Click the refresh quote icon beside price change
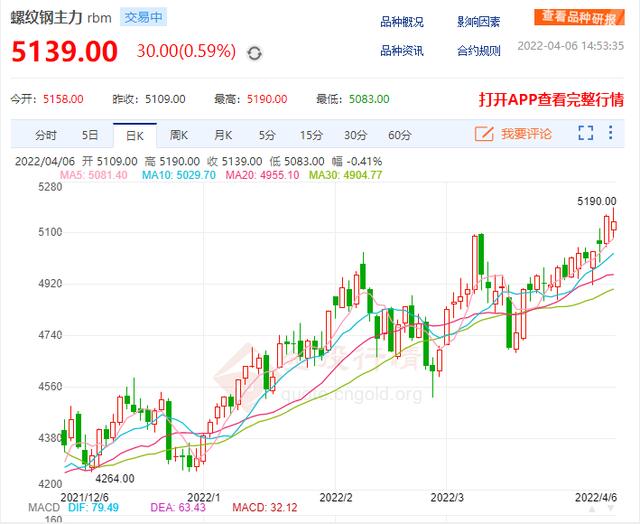This screenshot has width=640, height=524. (255, 52)
